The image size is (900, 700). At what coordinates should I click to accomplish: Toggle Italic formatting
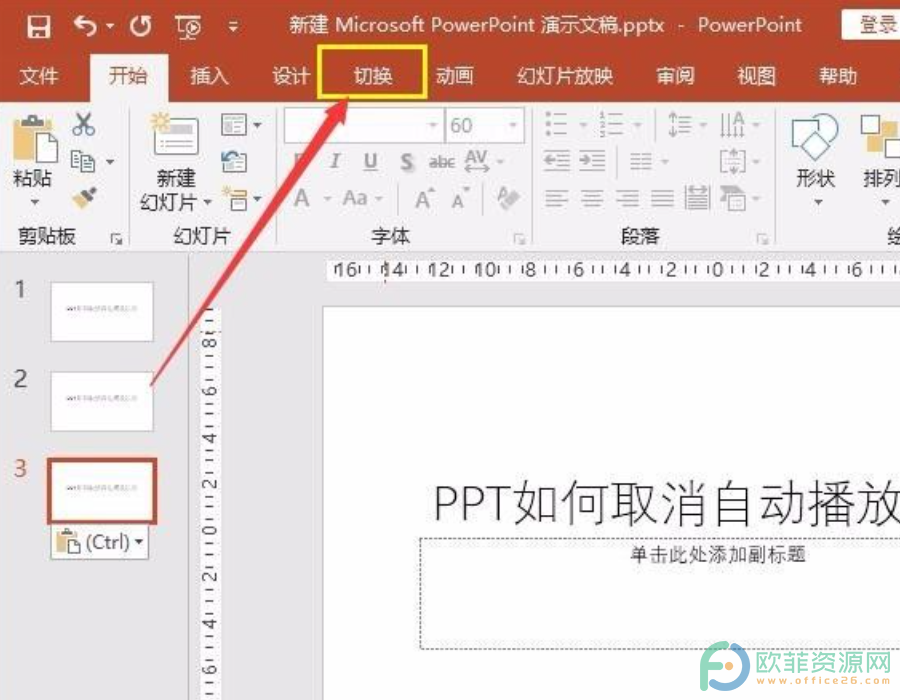pos(335,161)
